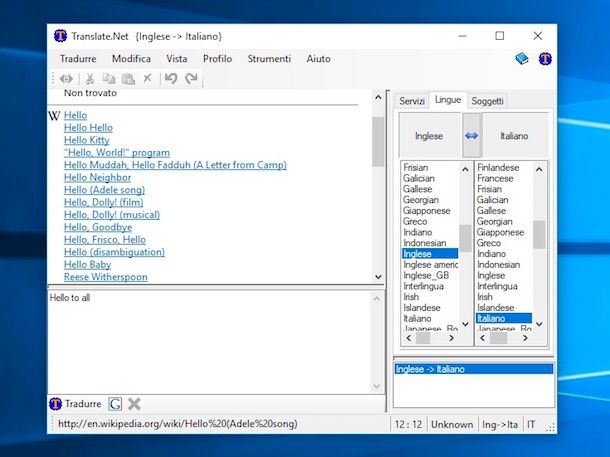Screen dimensions: 610x457
Task: Select Giapponese in the source language list
Action: click(427, 210)
